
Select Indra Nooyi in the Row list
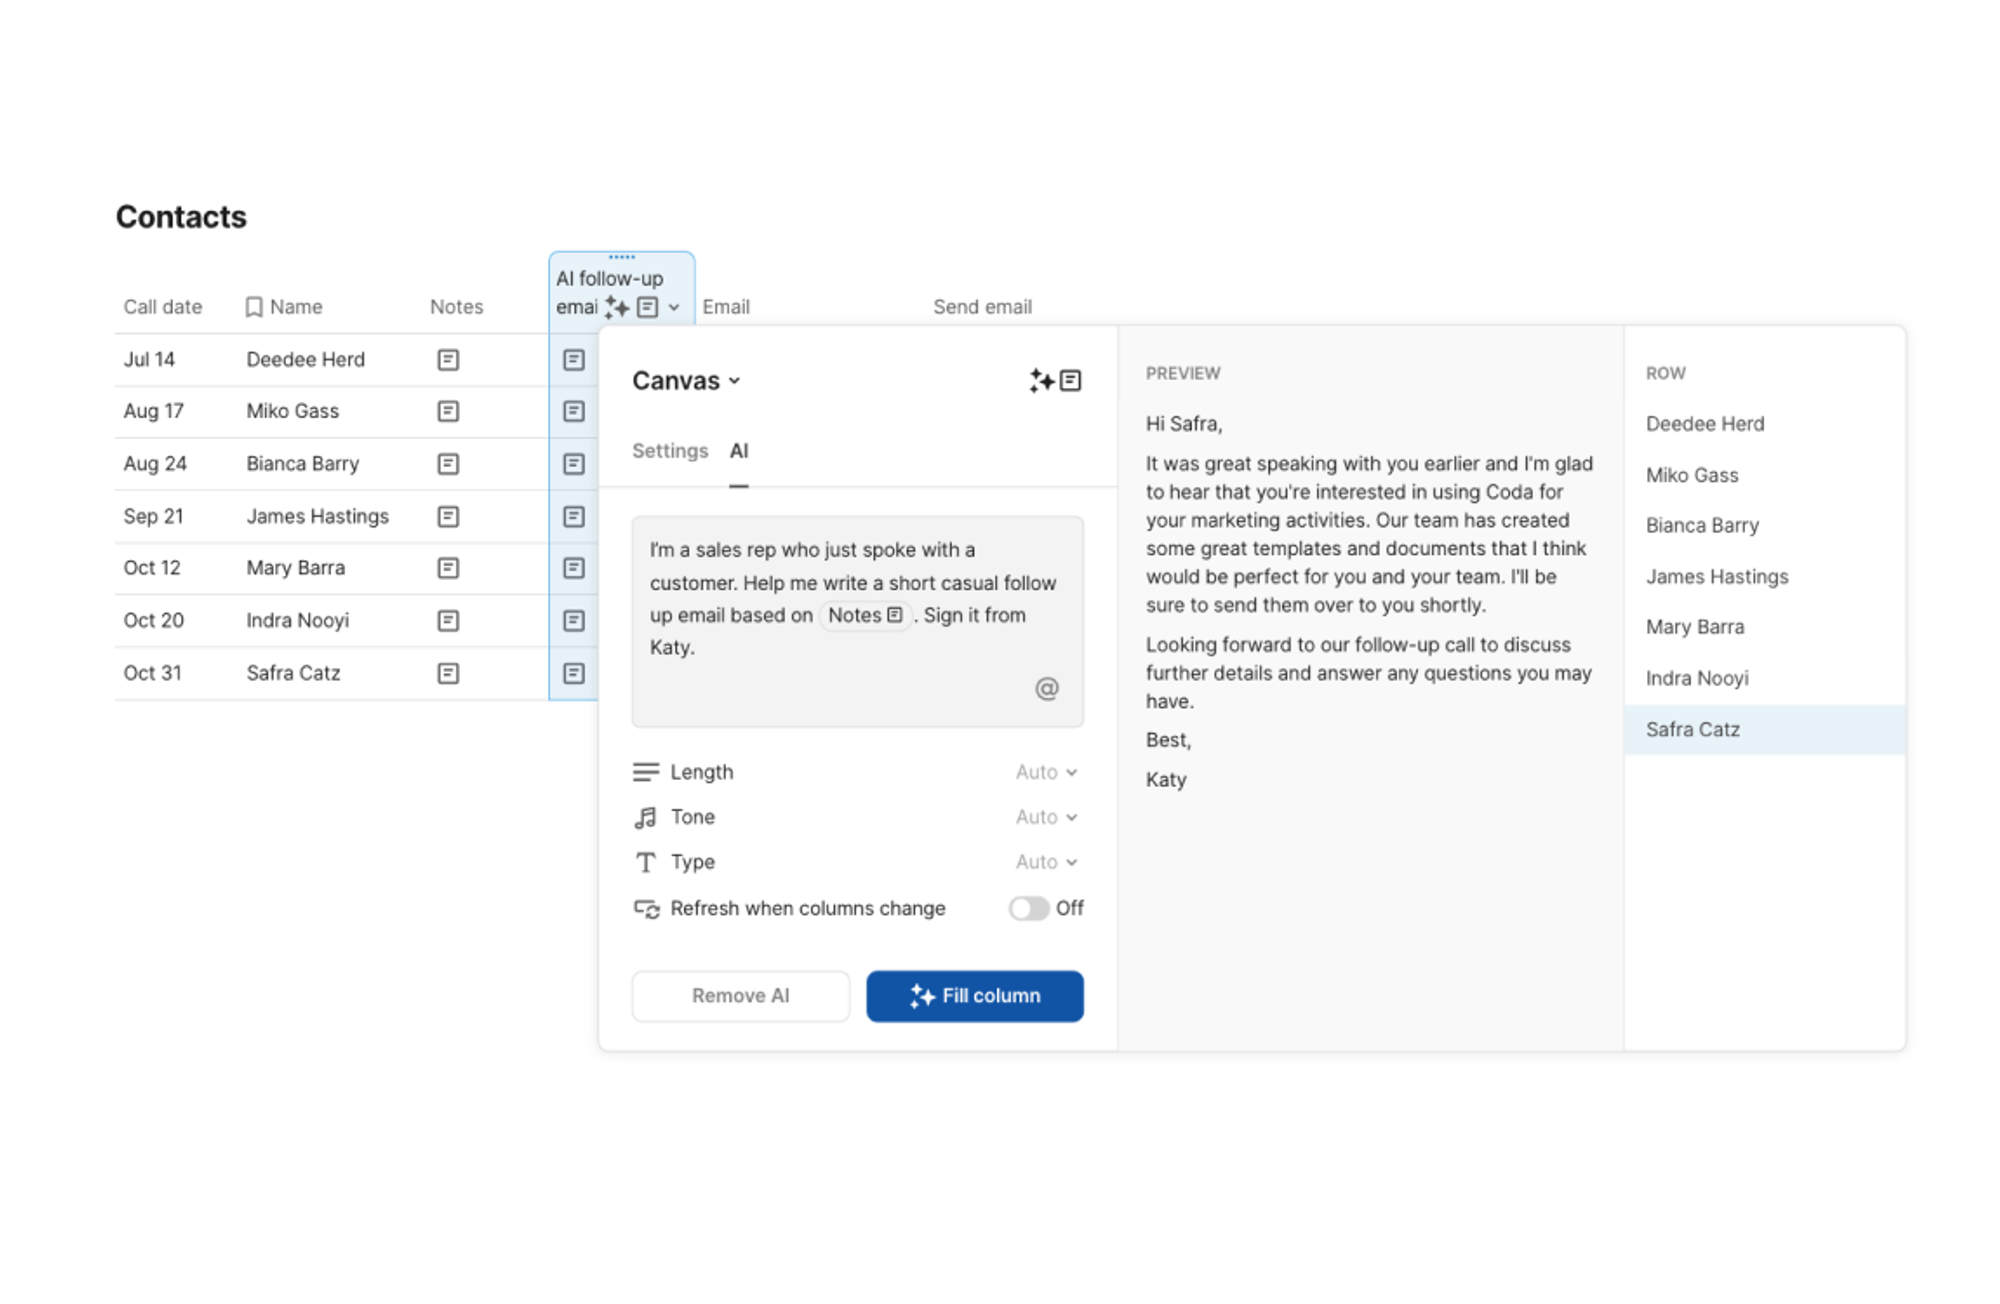pos(1697,679)
